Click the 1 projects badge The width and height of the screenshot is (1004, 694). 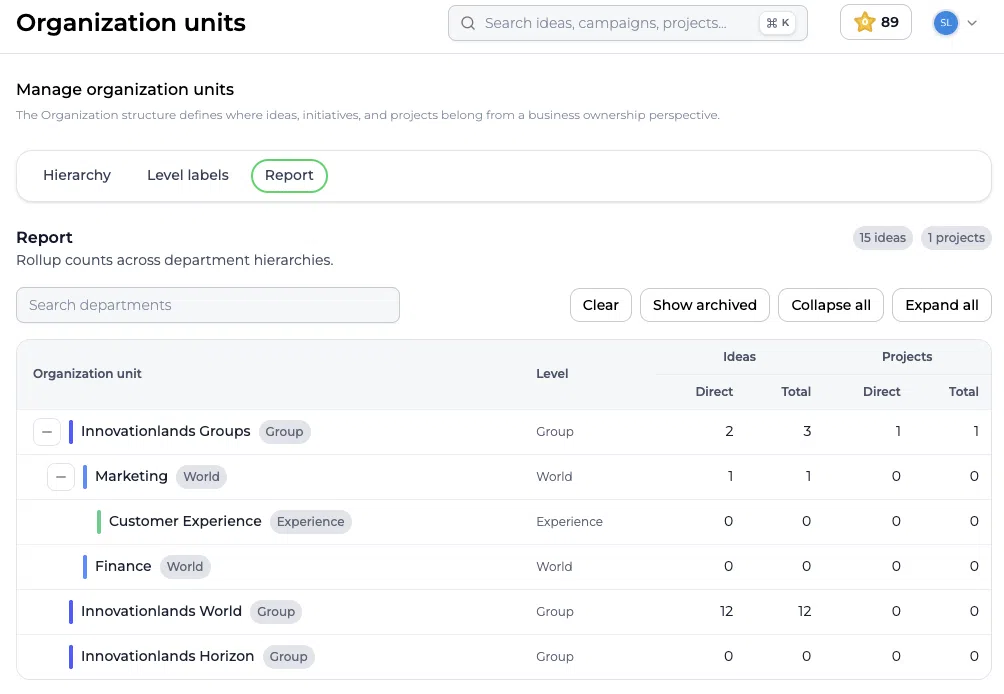(x=956, y=238)
